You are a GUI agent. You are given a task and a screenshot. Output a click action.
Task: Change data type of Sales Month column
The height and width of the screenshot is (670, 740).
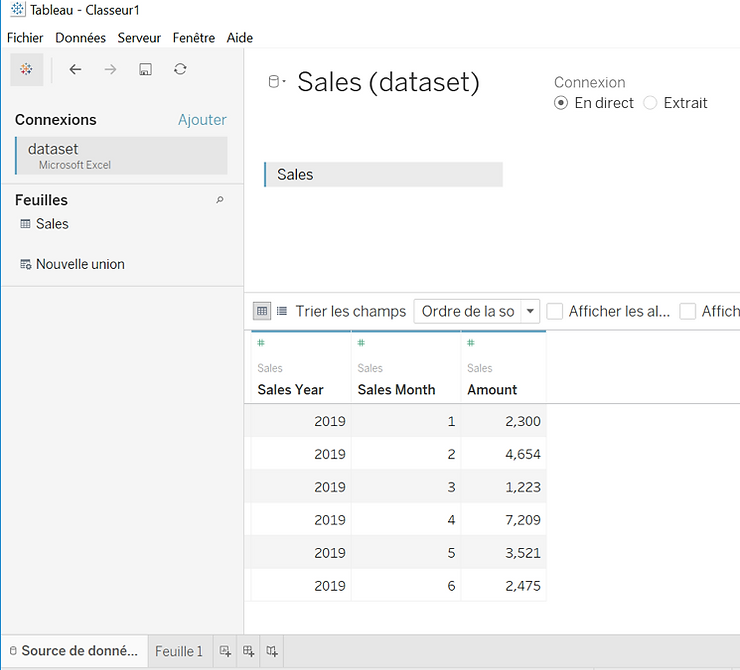click(x=361, y=343)
